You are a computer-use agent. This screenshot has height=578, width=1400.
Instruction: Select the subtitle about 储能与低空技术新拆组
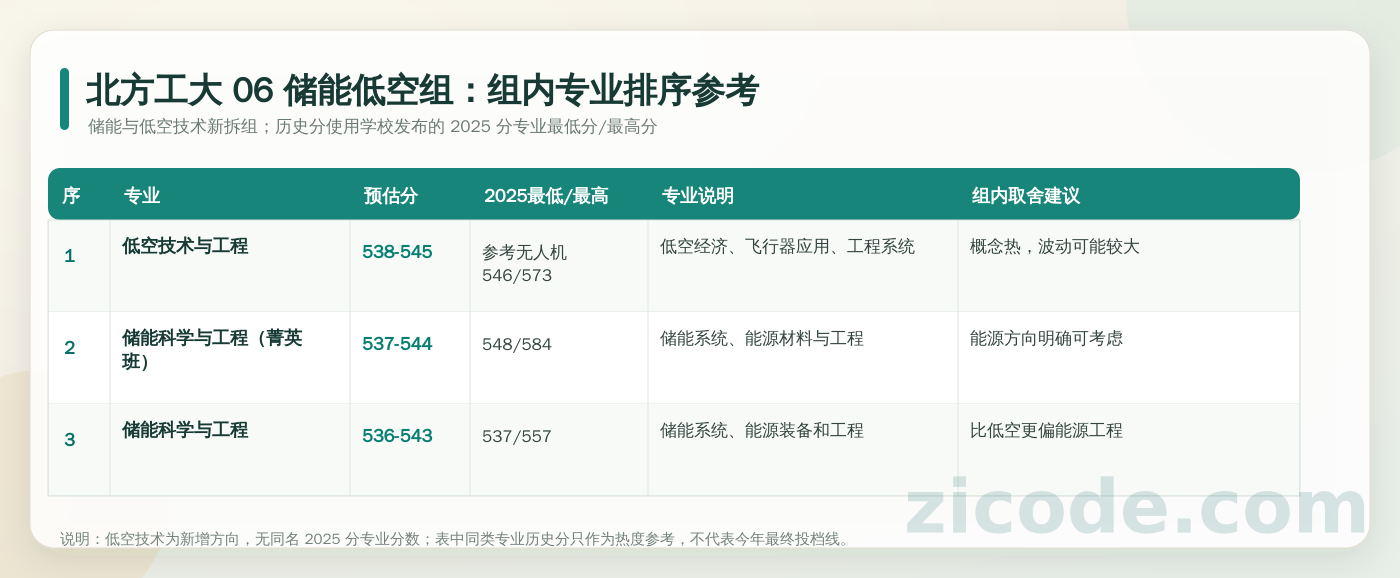372,127
